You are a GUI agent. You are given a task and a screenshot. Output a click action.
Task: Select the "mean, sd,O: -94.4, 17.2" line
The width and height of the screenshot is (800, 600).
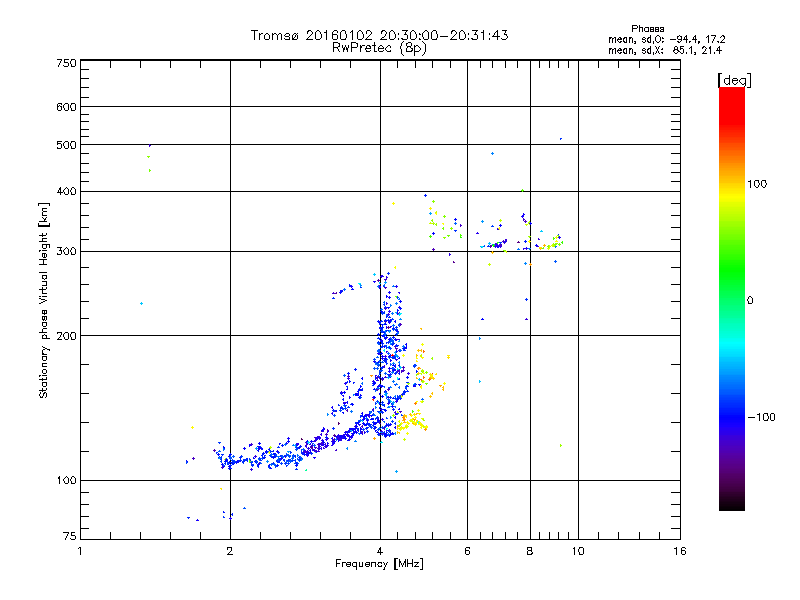click(x=666, y=40)
